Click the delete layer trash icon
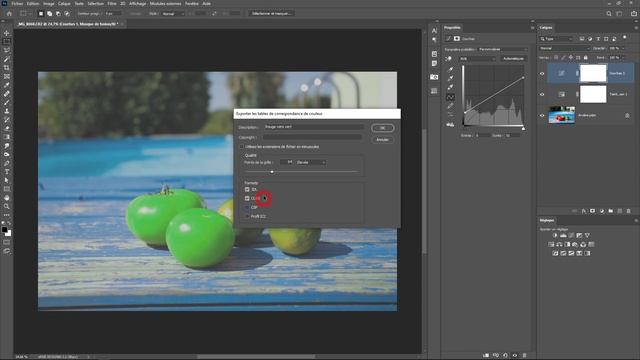Viewport: 640px width, 360px height. click(629, 211)
